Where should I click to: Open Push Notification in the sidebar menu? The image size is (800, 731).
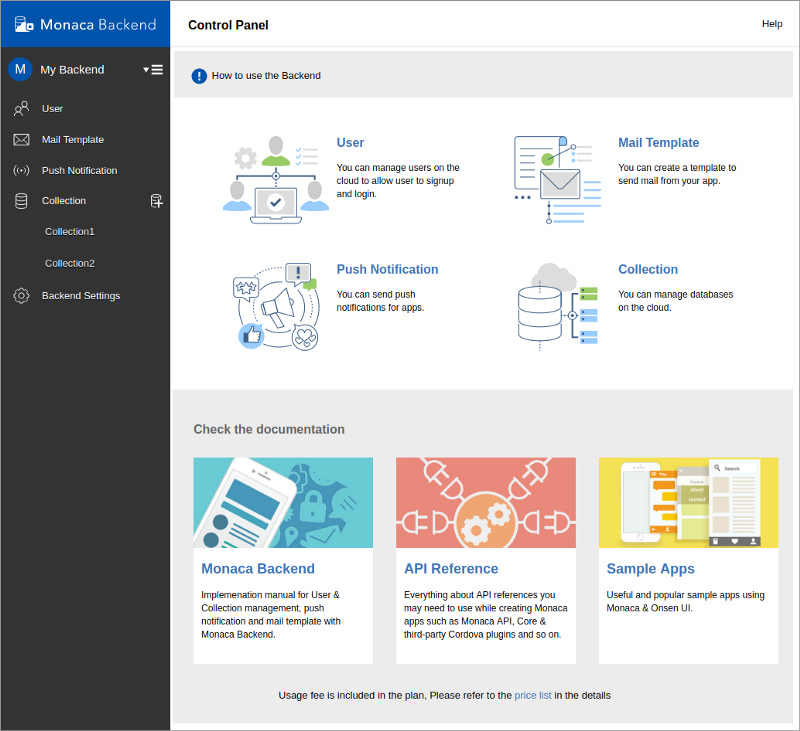coord(79,170)
